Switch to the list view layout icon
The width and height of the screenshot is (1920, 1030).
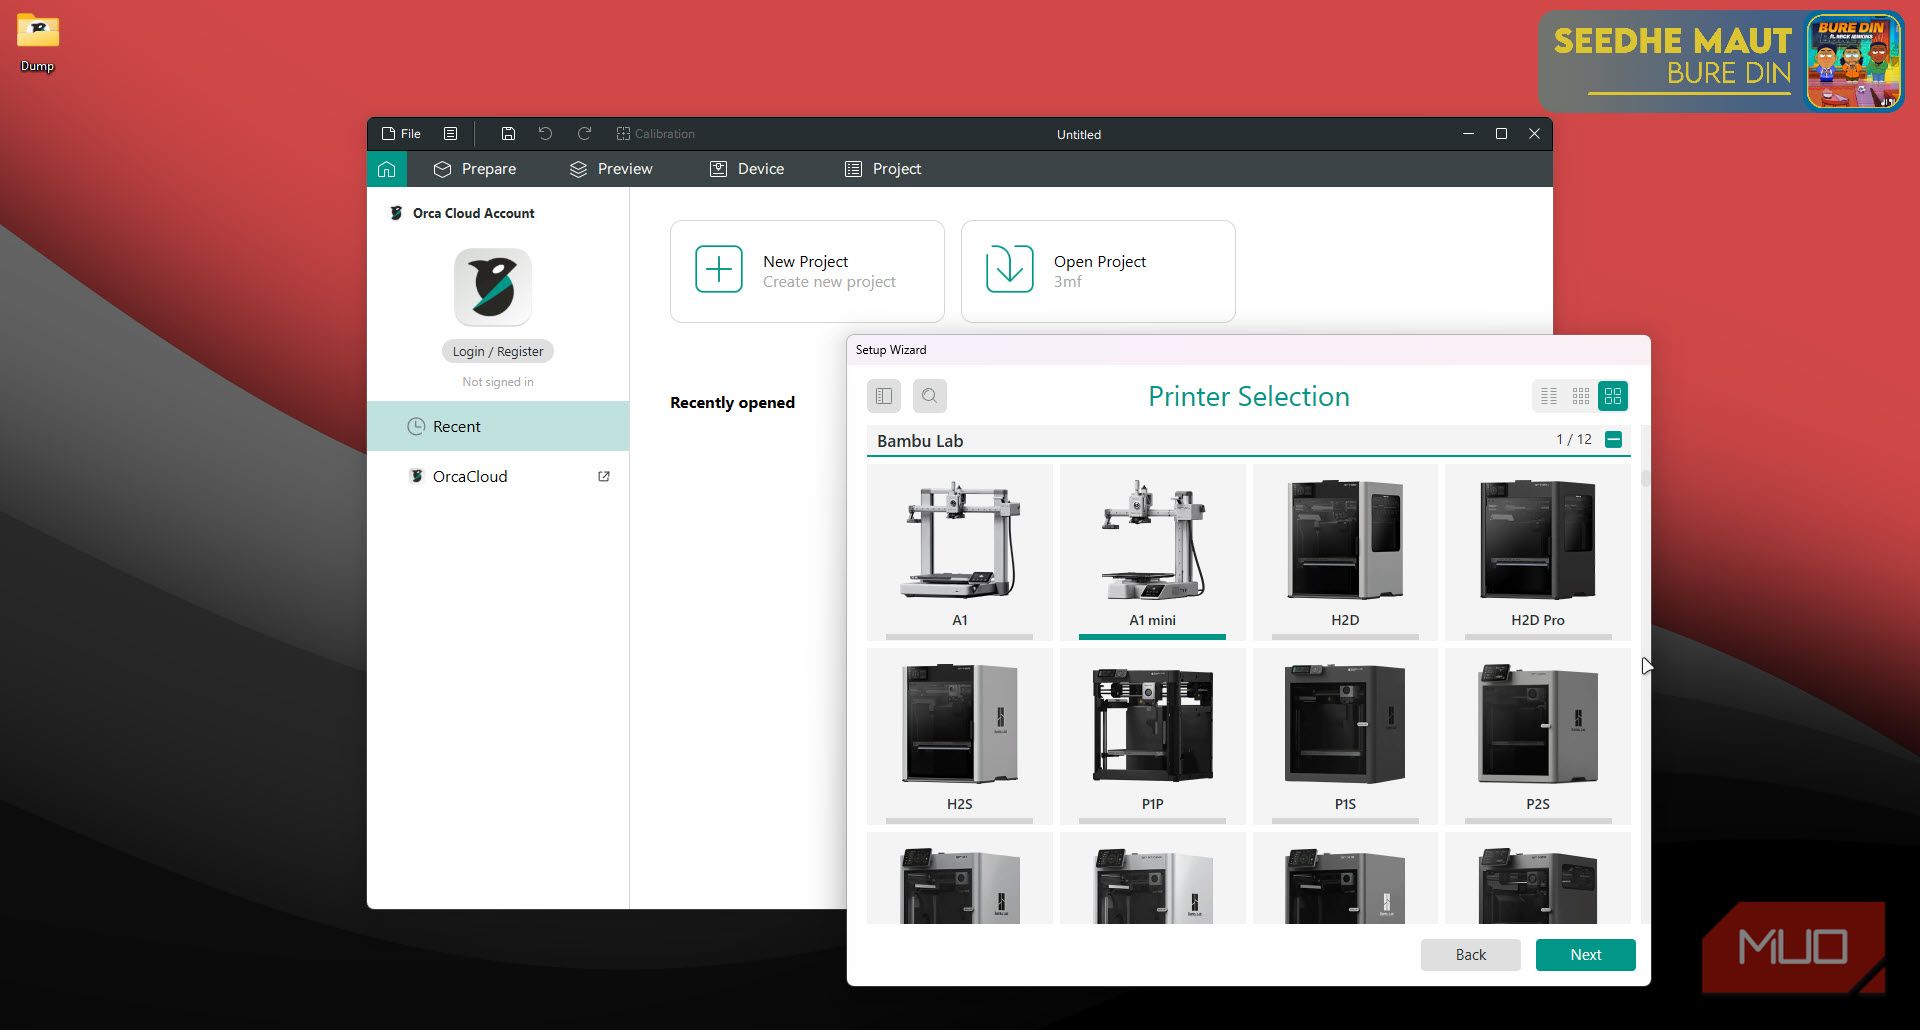click(x=1549, y=396)
